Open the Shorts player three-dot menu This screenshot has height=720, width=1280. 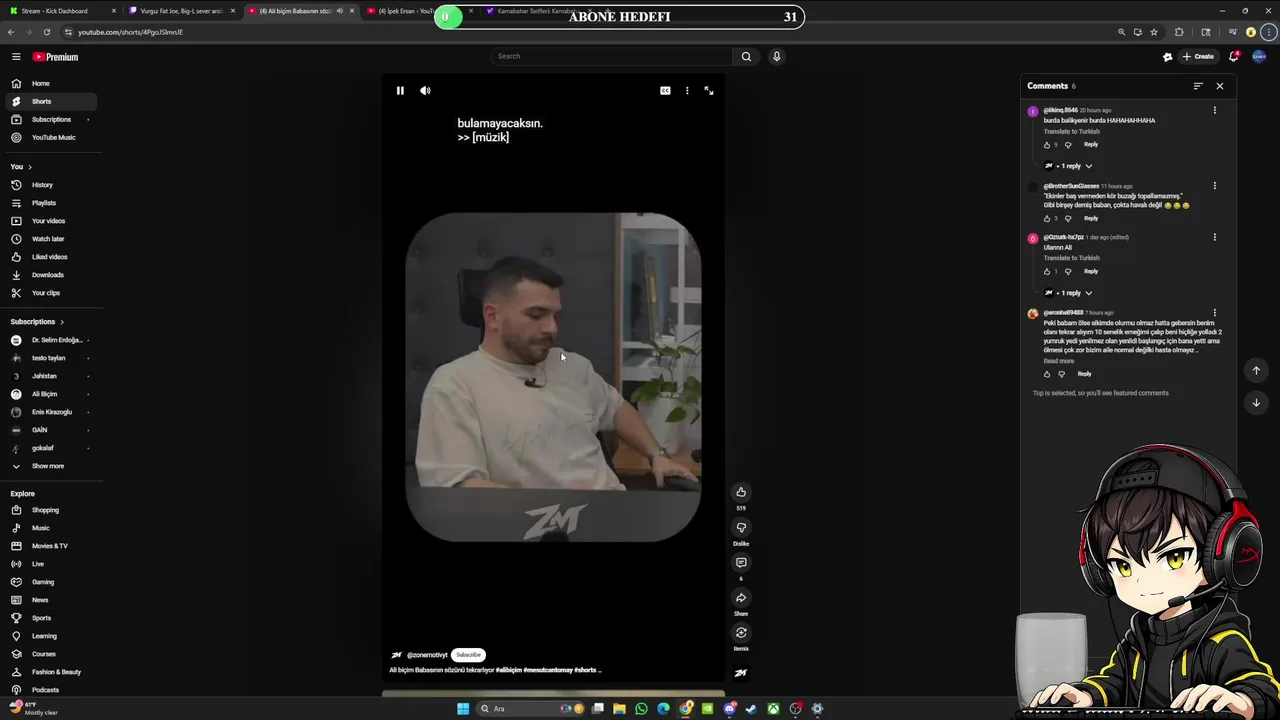pos(687,91)
